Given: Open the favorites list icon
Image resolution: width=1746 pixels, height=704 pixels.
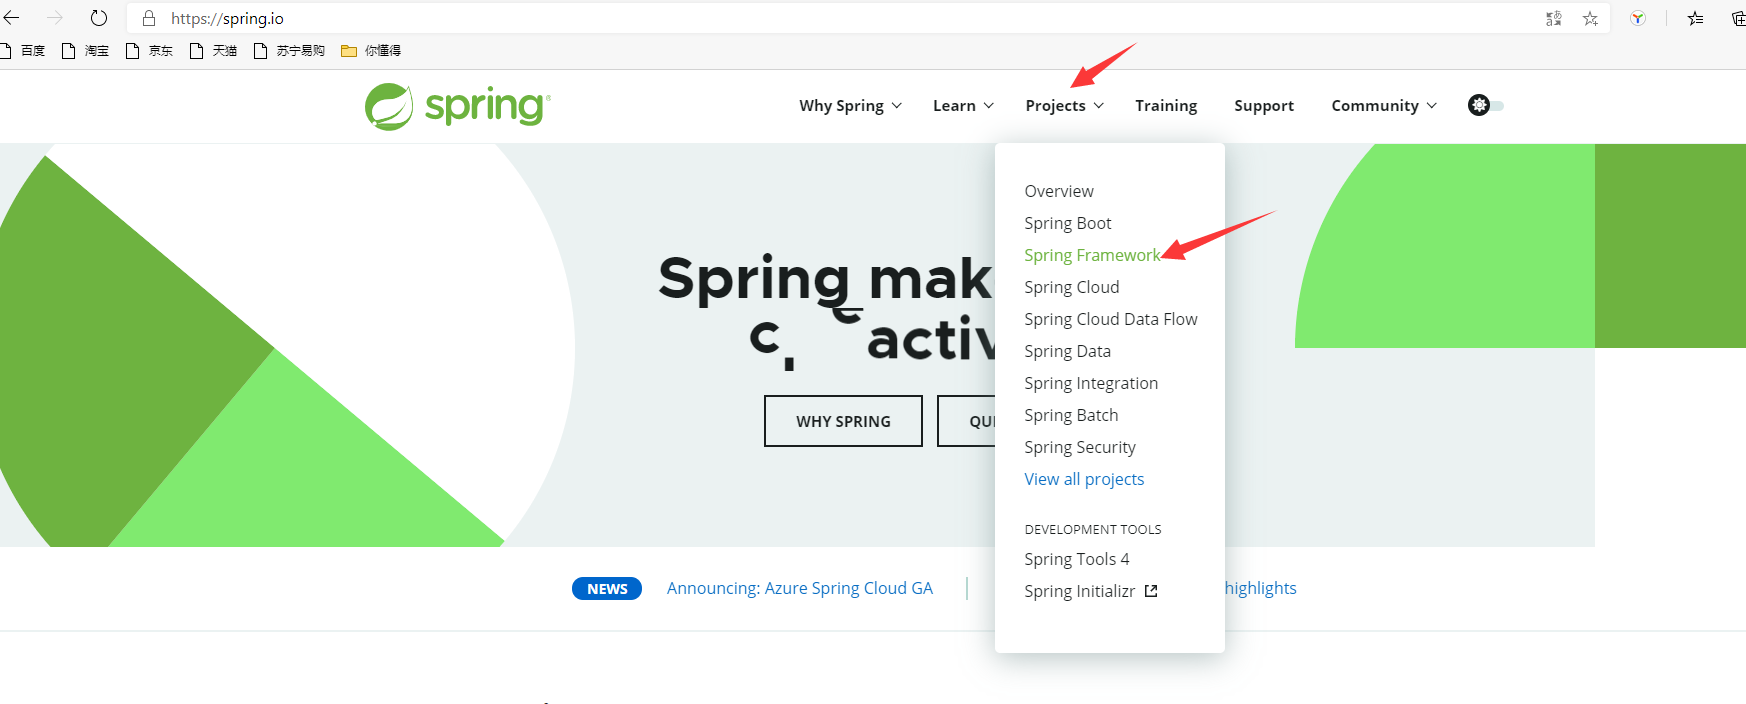Looking at the screenshot, I should pyautogui.click(x=1695, y=18).
